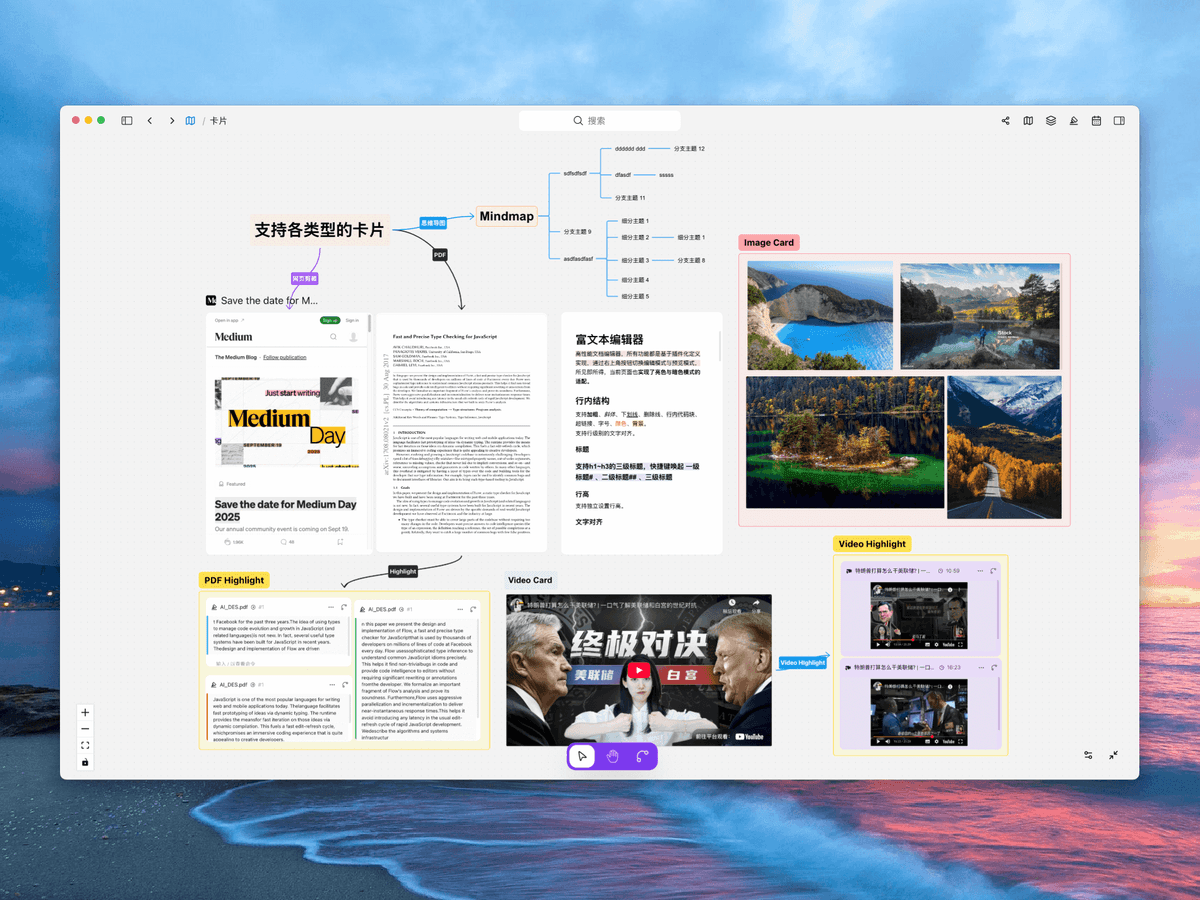Toggle the right side panel
This screenshot has width=1200, height=900.
pyautogui.click(x=1119, y=120)
